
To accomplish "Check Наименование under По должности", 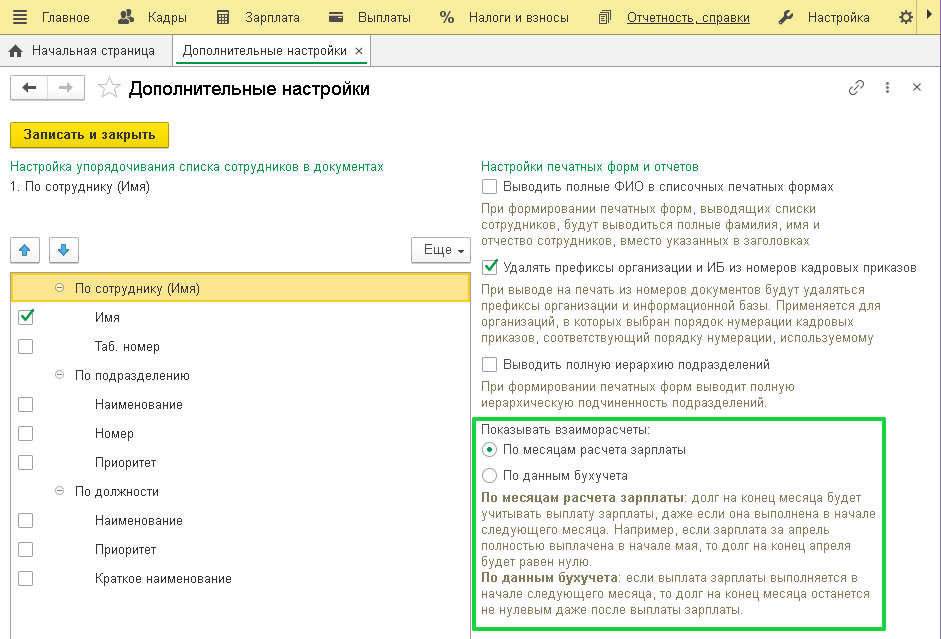I will 26,520.
